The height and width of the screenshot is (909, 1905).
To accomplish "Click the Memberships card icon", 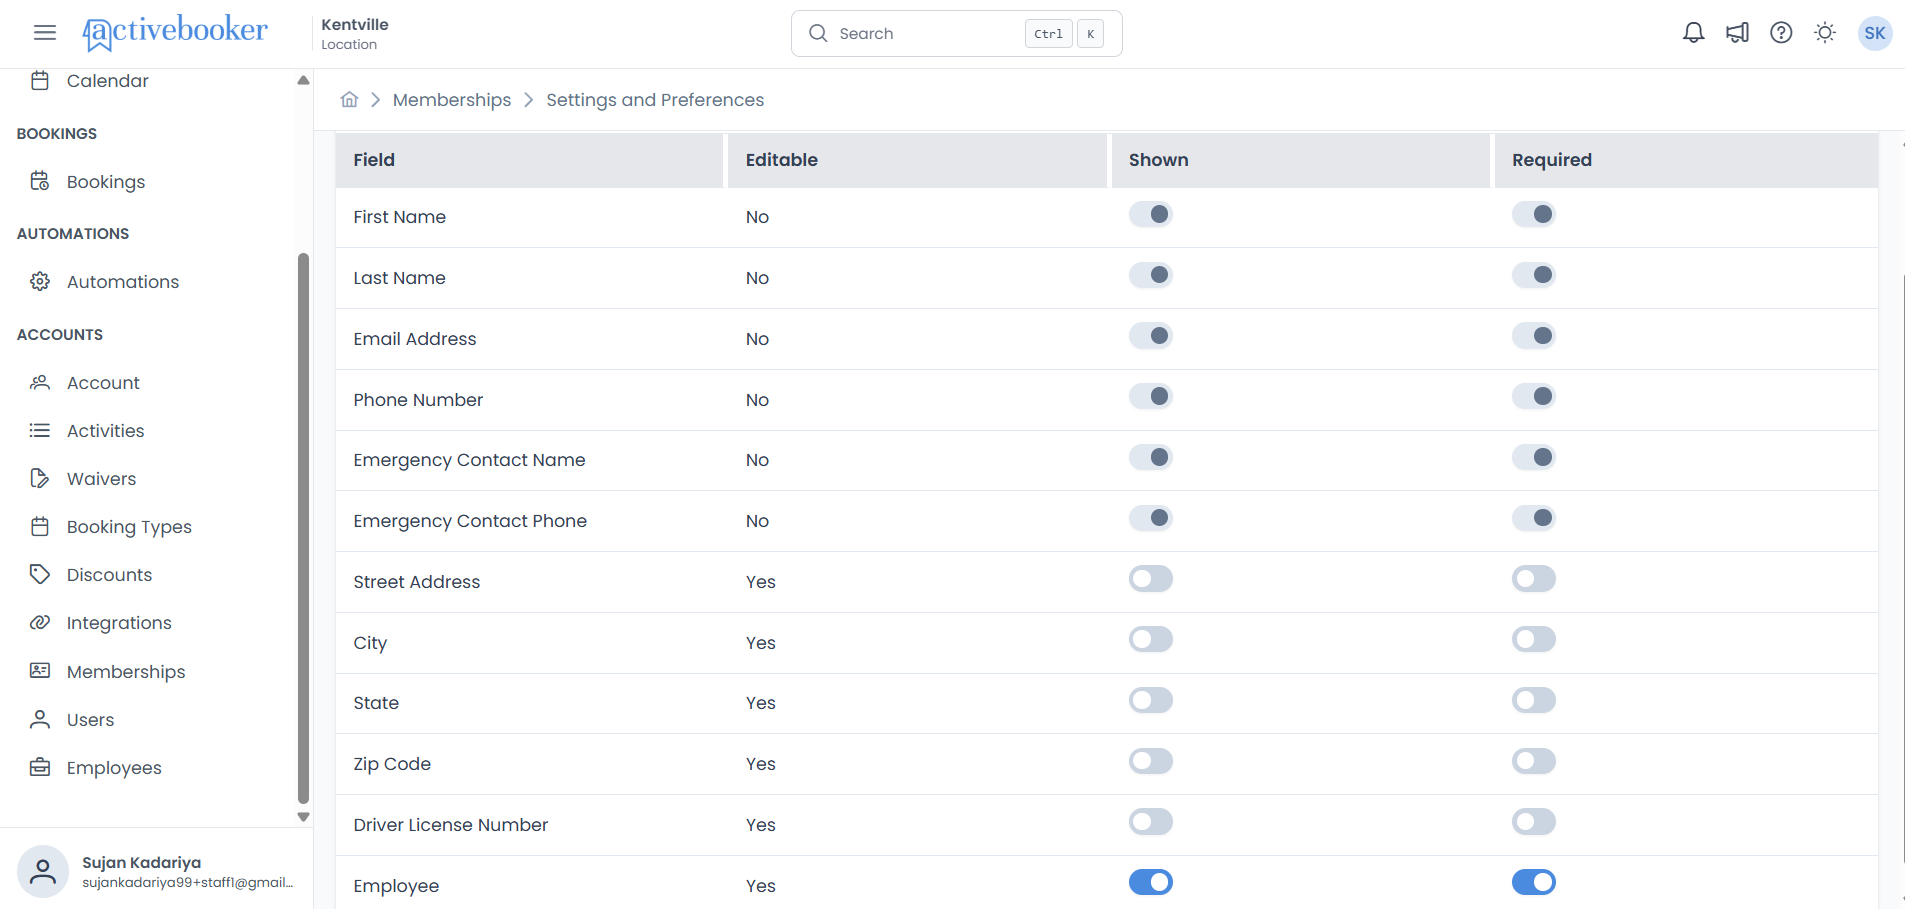I will point(40,670).
